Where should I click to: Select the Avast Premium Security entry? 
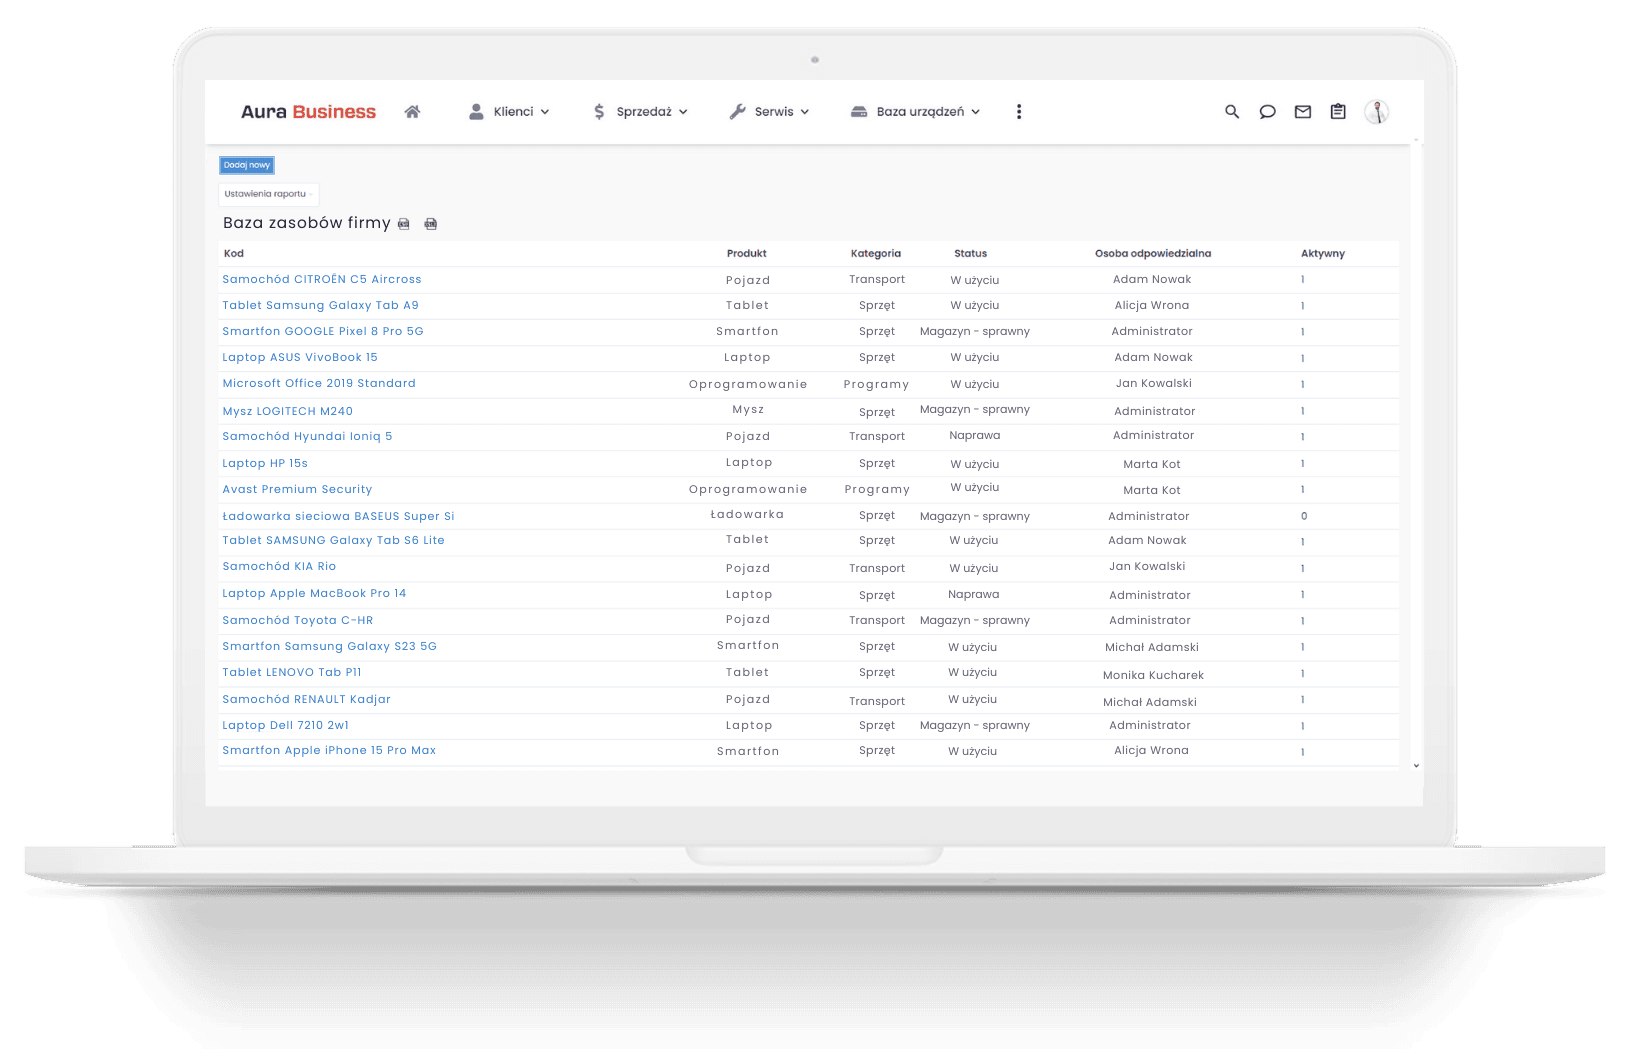297,490
